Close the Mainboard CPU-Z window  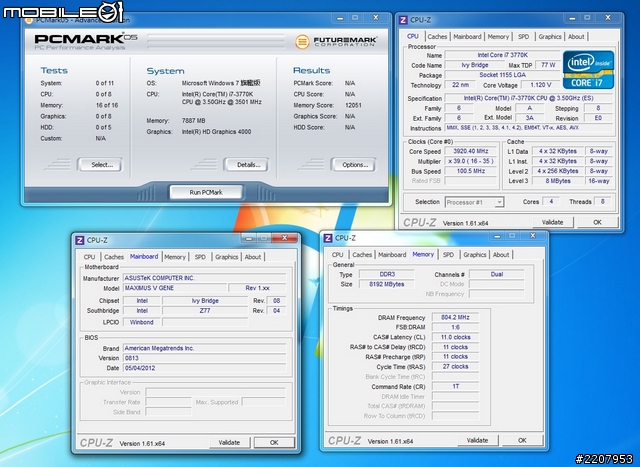285,238
